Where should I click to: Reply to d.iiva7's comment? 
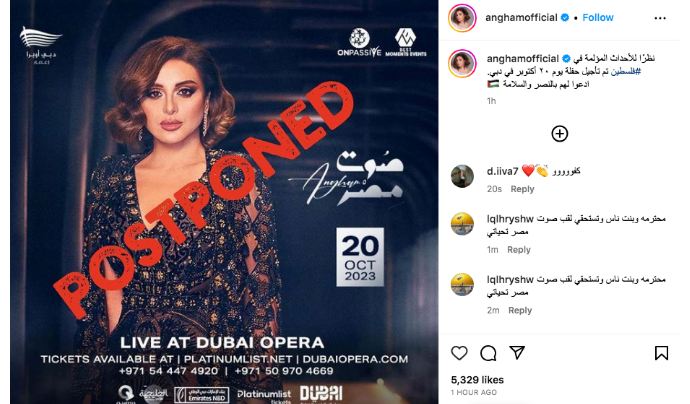point(522,189)
